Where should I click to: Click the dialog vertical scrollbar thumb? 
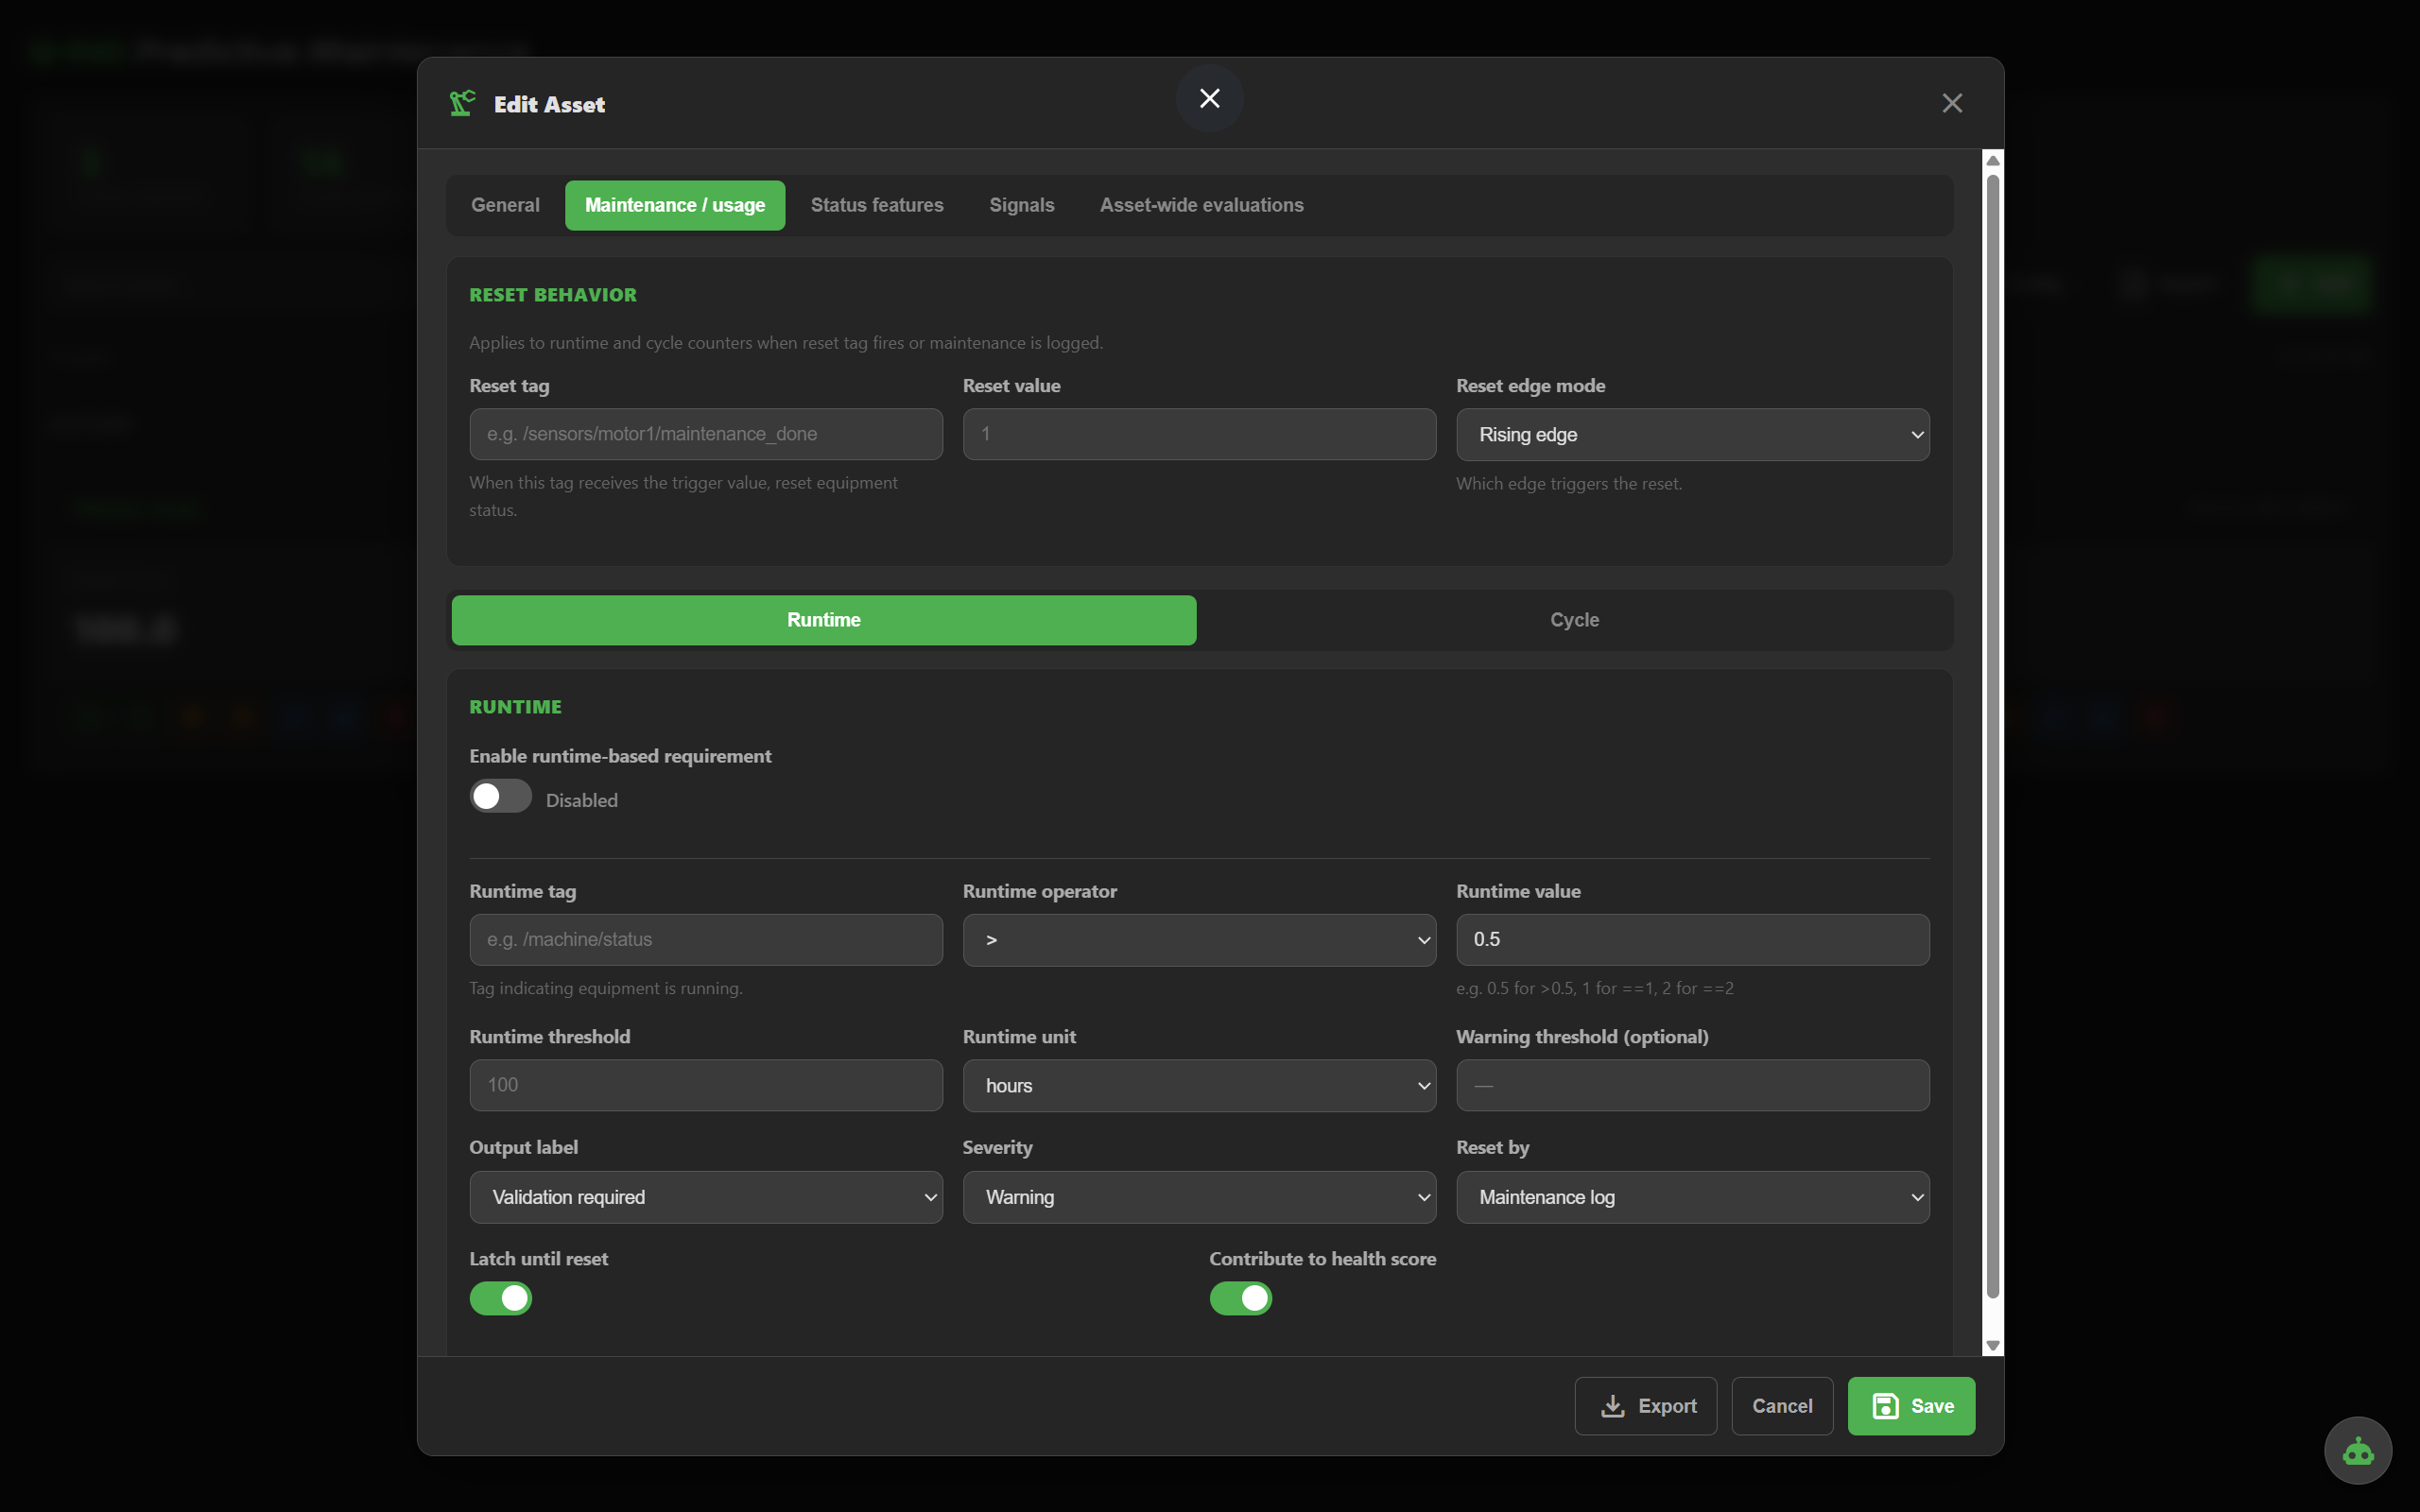pos(1992,736)
